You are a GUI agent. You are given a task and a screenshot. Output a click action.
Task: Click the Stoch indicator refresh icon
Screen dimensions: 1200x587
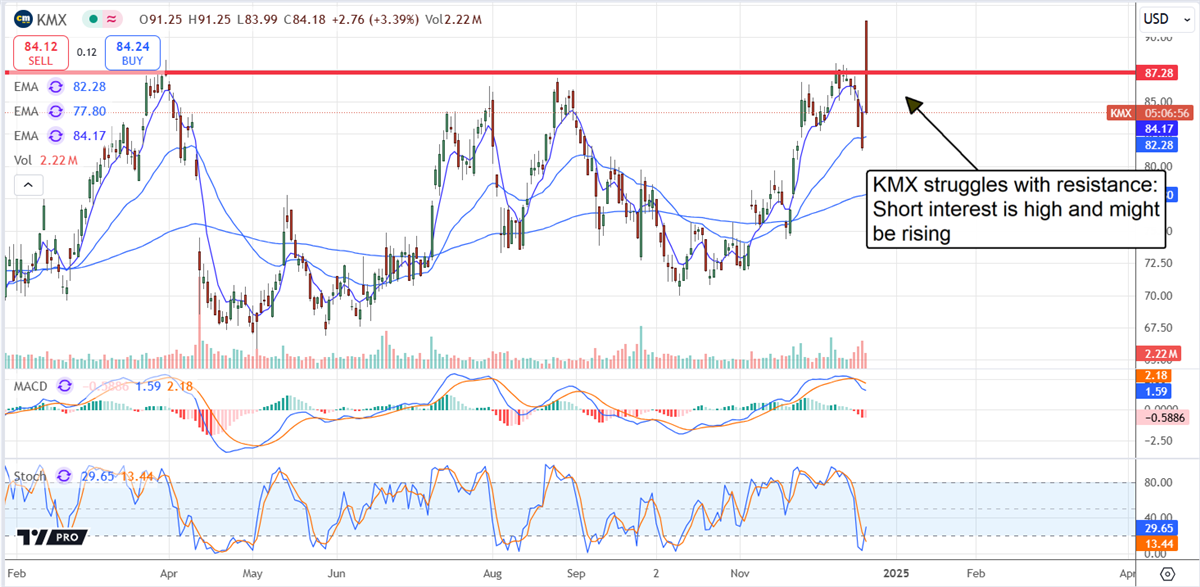tap(66, 476)
